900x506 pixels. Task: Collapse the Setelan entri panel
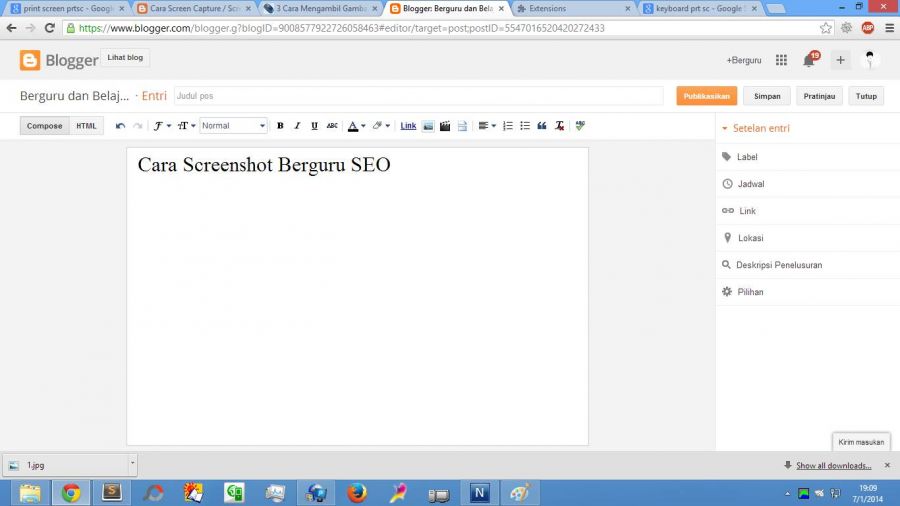pos(755,128)
